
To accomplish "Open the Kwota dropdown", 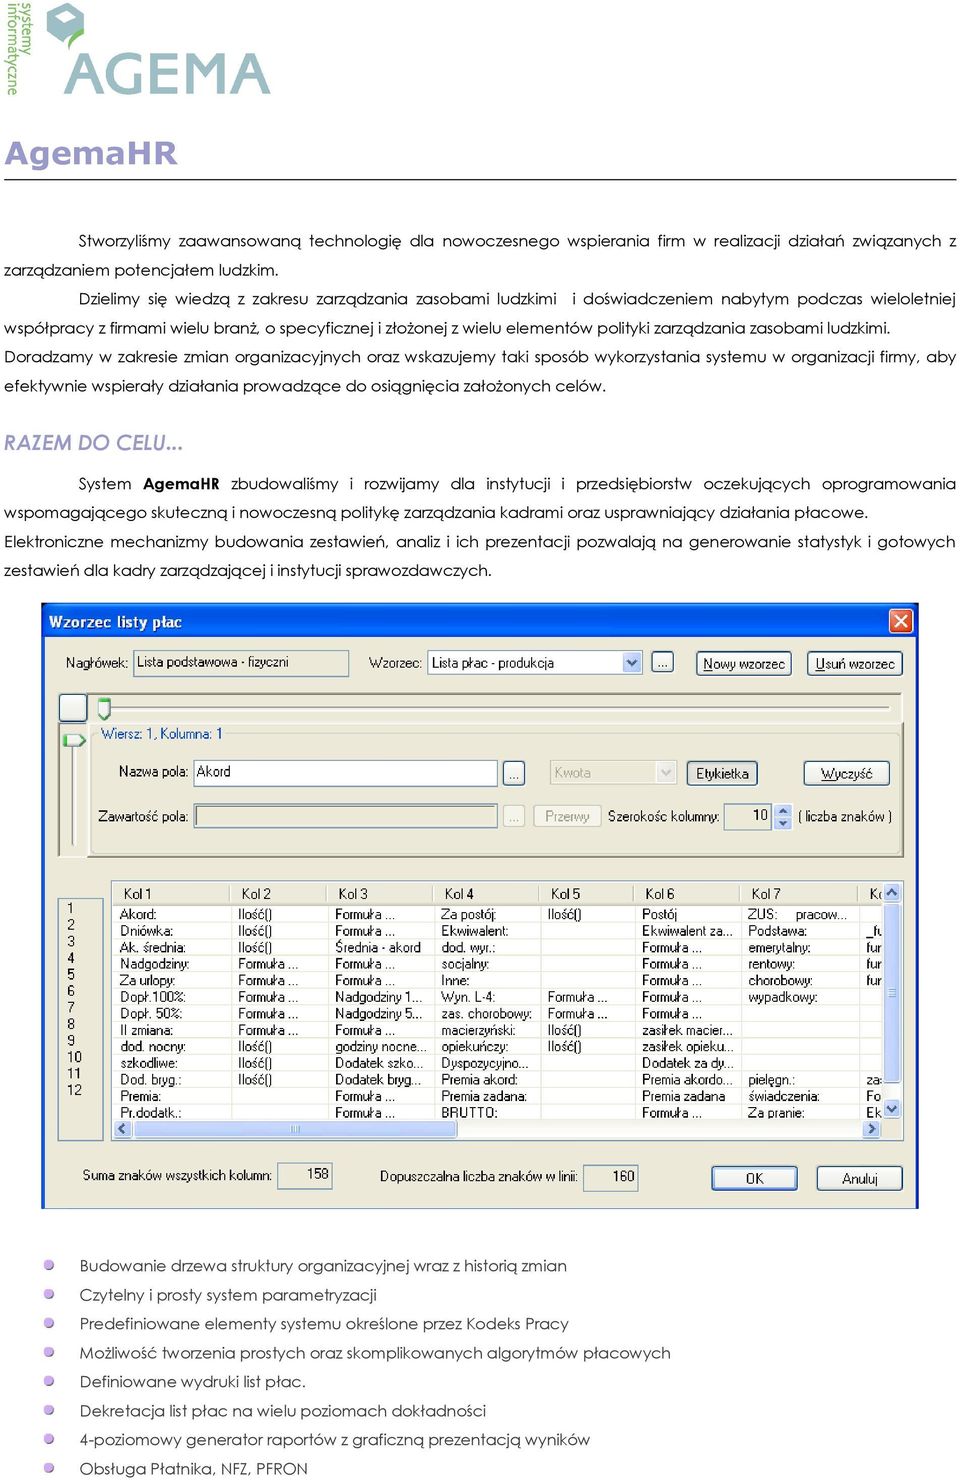I will [666, 772].
